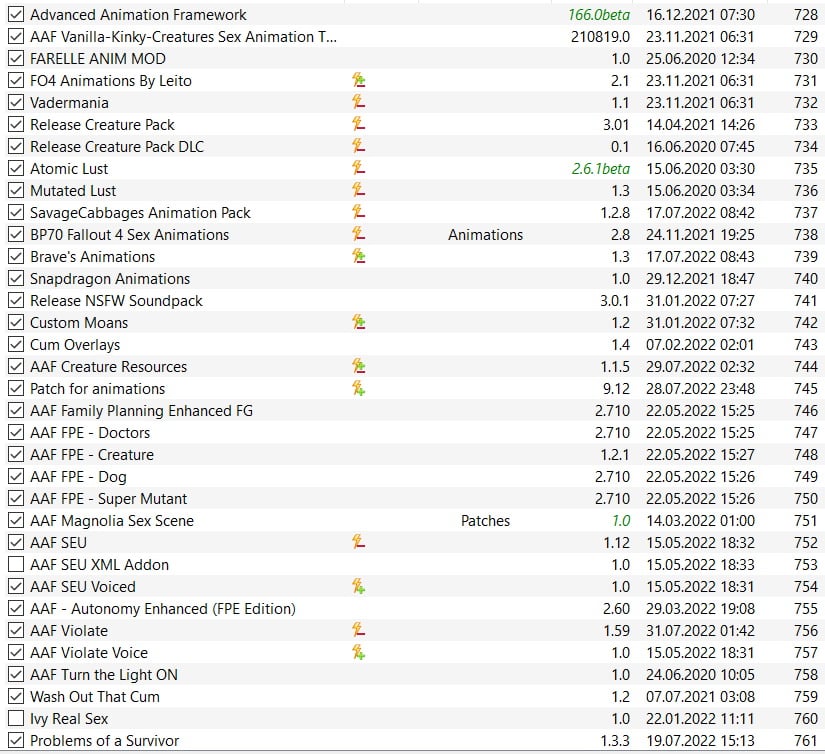Click conflict icon for FO4 Animations By Leito
This screenshot has height=754, width=825.
pyautogui.click(x=359, y=81)
